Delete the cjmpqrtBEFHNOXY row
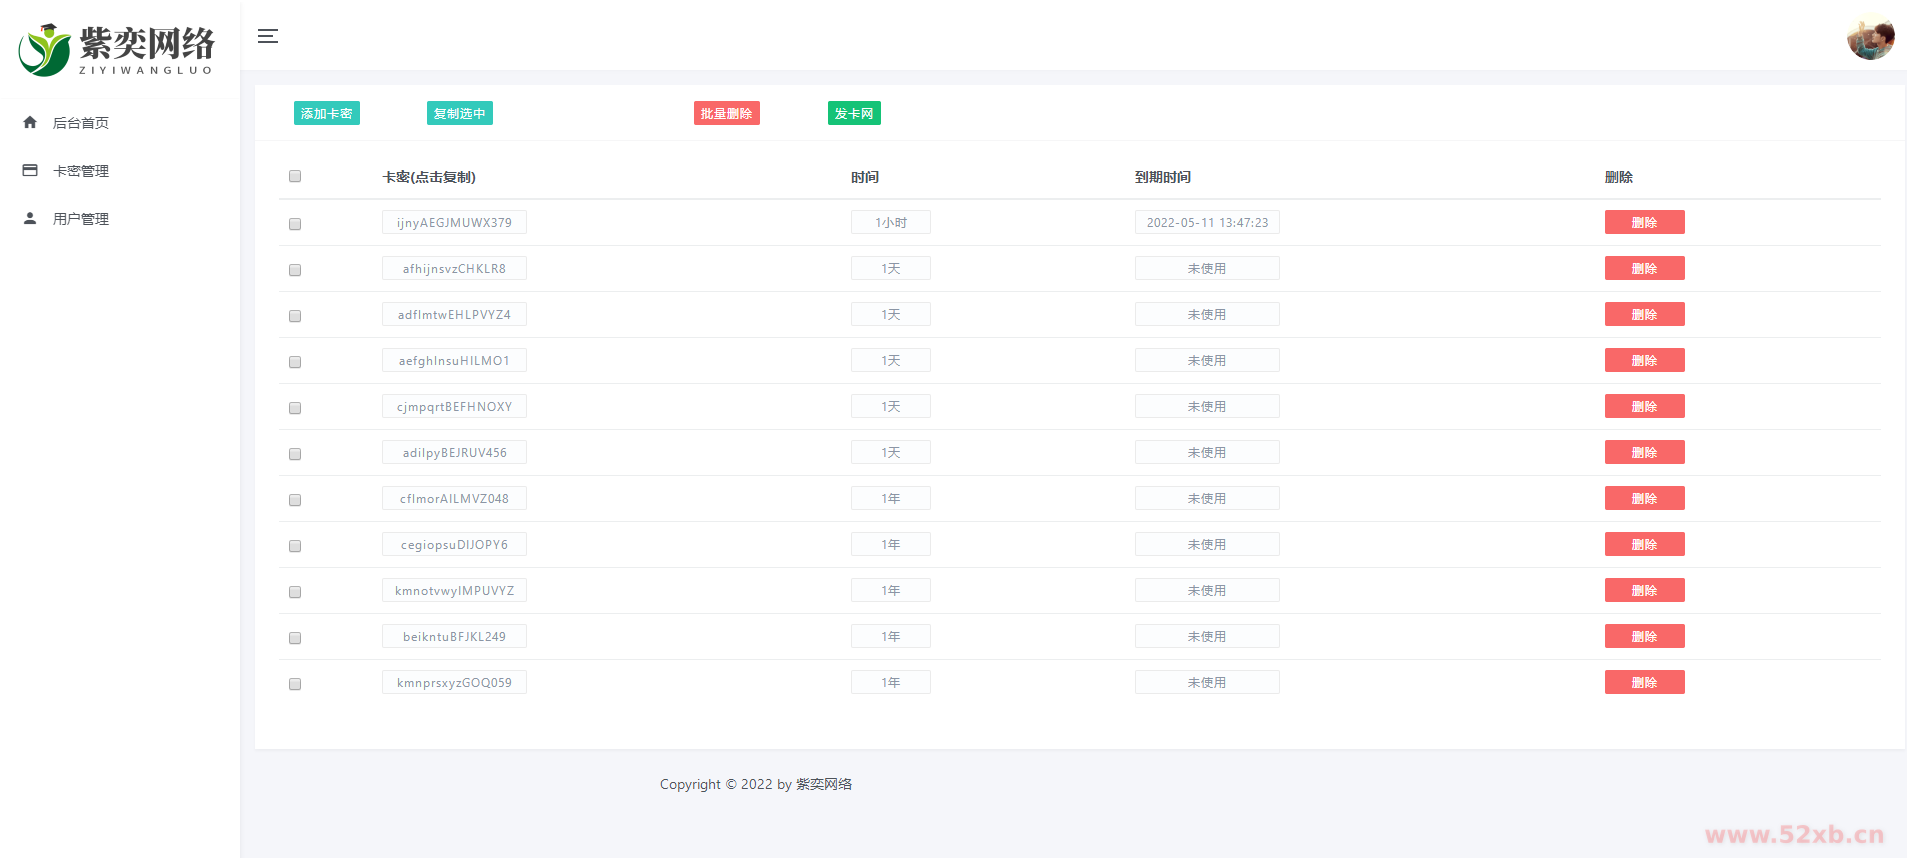Screen dimensions: 1907x858 pos(1644,406)
